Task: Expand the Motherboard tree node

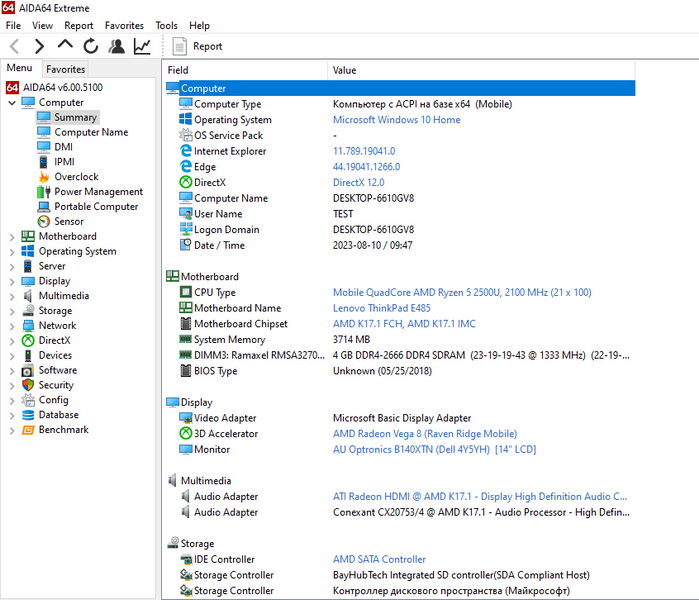Action: 12,237
